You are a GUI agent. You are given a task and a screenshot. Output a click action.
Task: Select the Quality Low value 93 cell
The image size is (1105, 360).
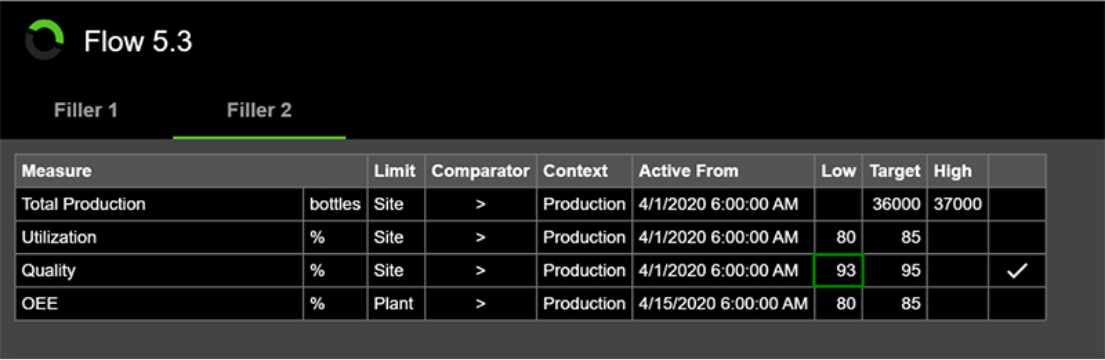click(839, 271)
